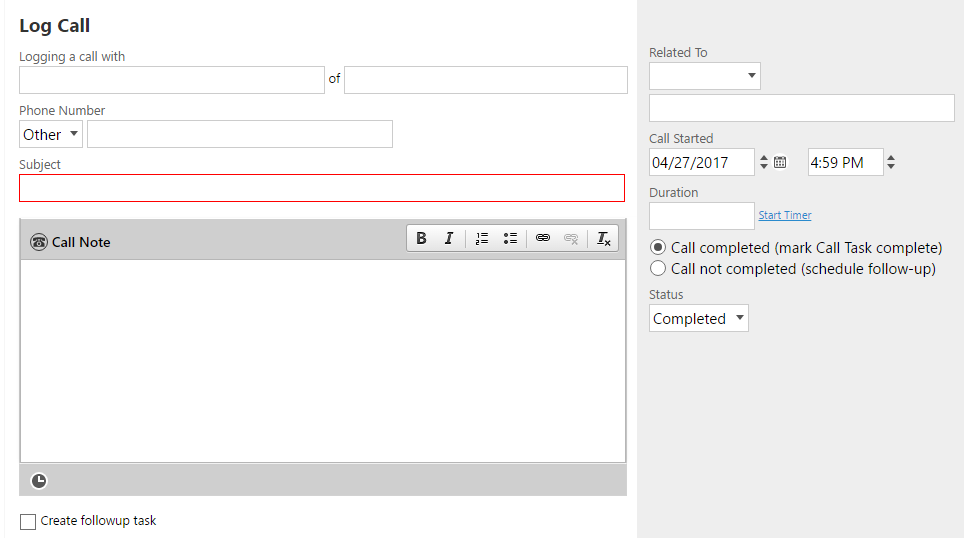Screen dimensions: 964x538
Task: Clear text formatting with Tx icon
Action: 603,239
